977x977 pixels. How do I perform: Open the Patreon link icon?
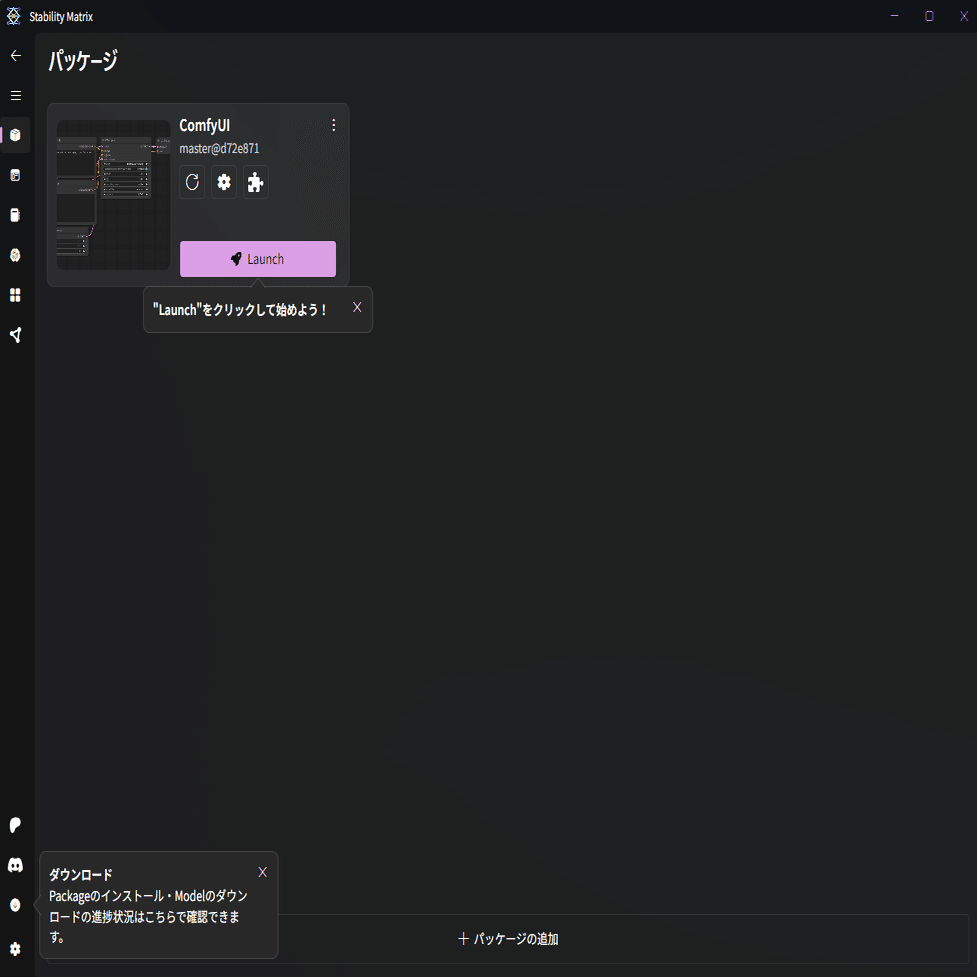coord(16,825)
